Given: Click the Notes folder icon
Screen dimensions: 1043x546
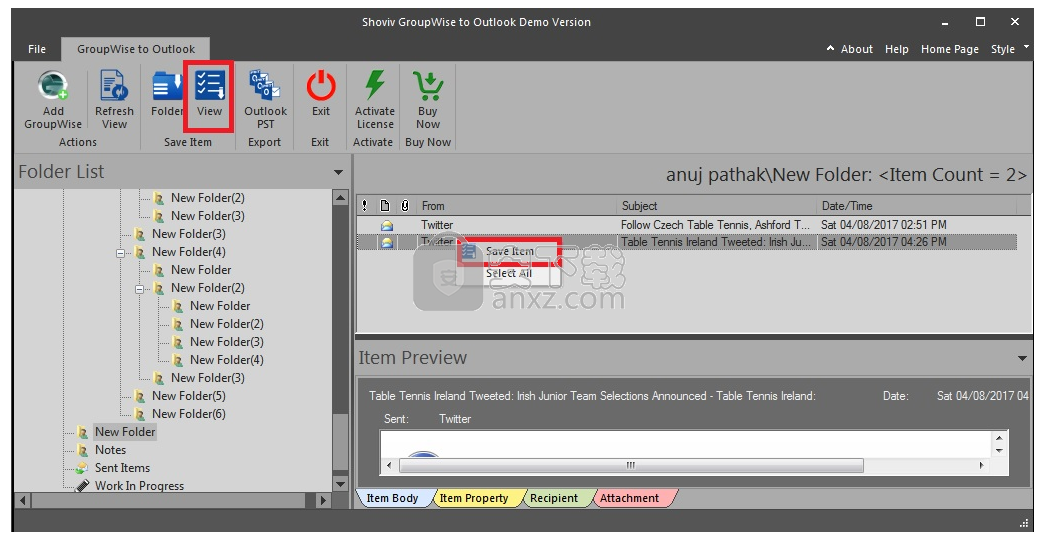Looking at the screenshot, I should pos(82,450).
